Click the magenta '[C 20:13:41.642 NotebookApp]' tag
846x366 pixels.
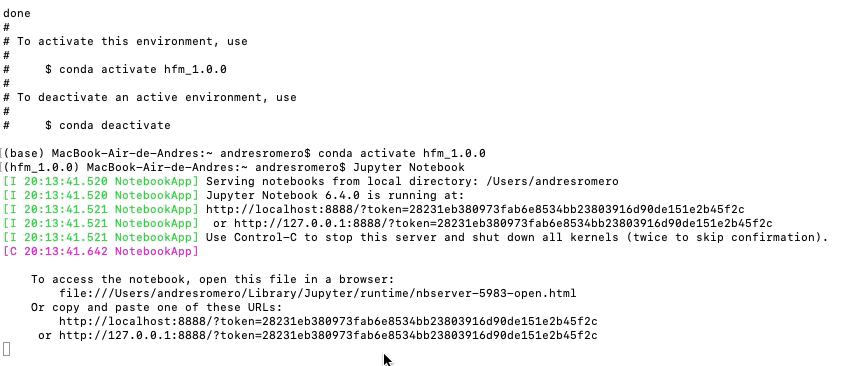pyautogui.click(x=101, y=251)
